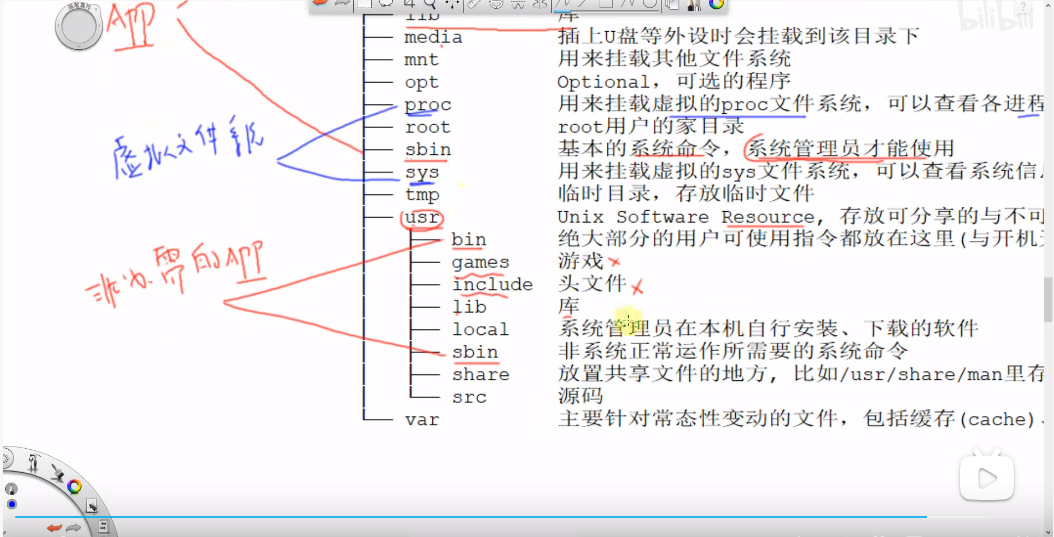Click the 'root' entry in the directory list
This screenshot has width=1054, height=537.
point(428,128)
